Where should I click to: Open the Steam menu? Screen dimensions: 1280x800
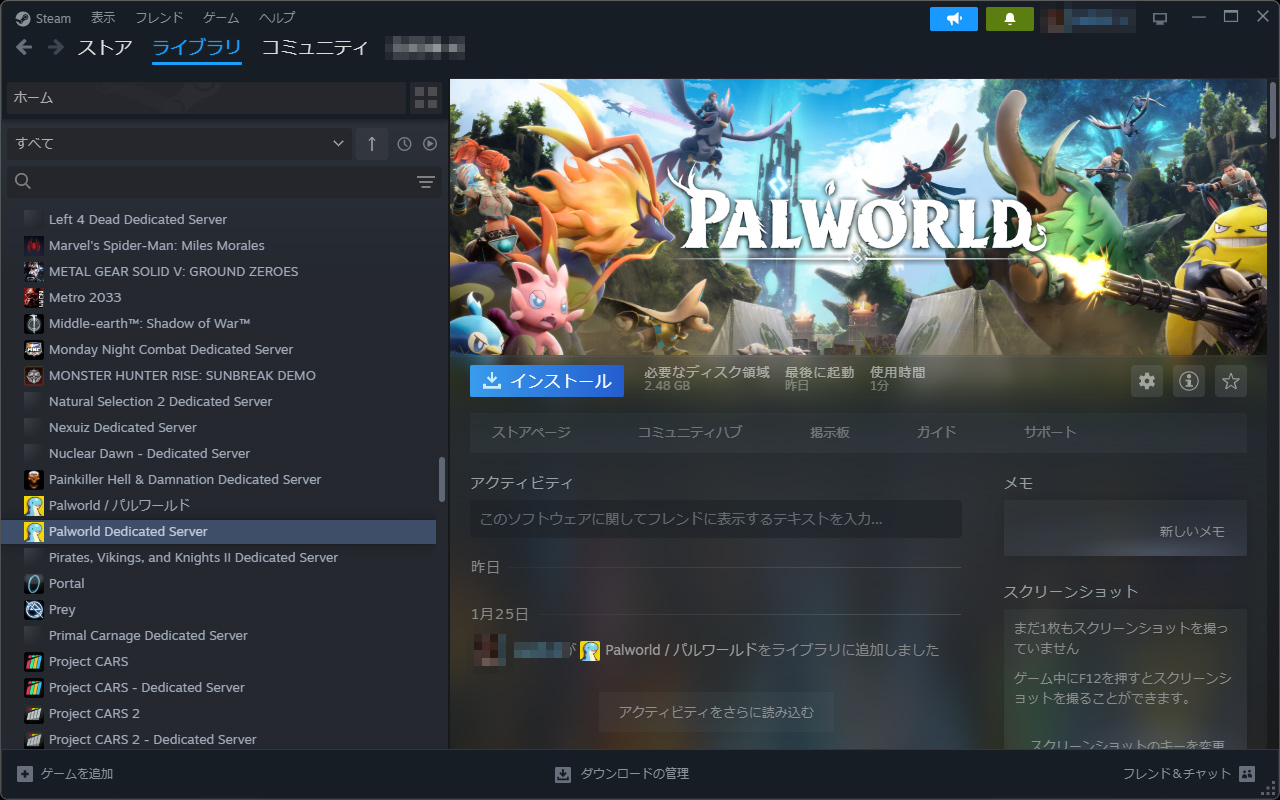pyautogui.click(x=43, y=18)
